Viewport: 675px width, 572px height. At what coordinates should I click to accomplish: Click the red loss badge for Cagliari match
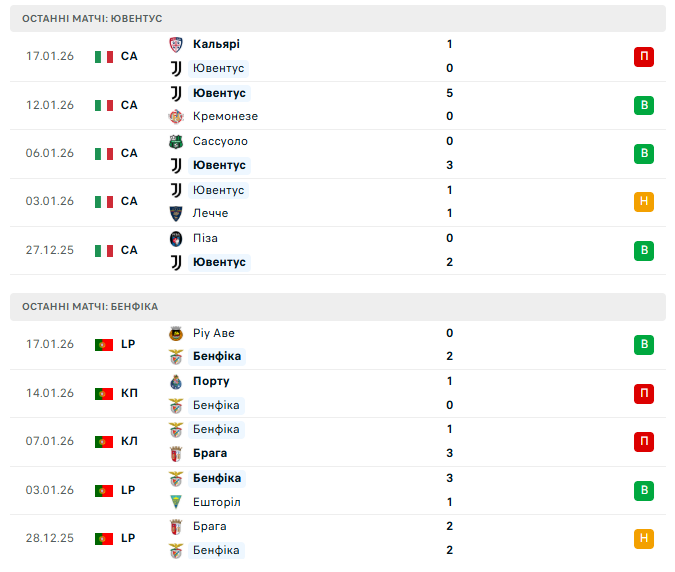click(644, 56)
